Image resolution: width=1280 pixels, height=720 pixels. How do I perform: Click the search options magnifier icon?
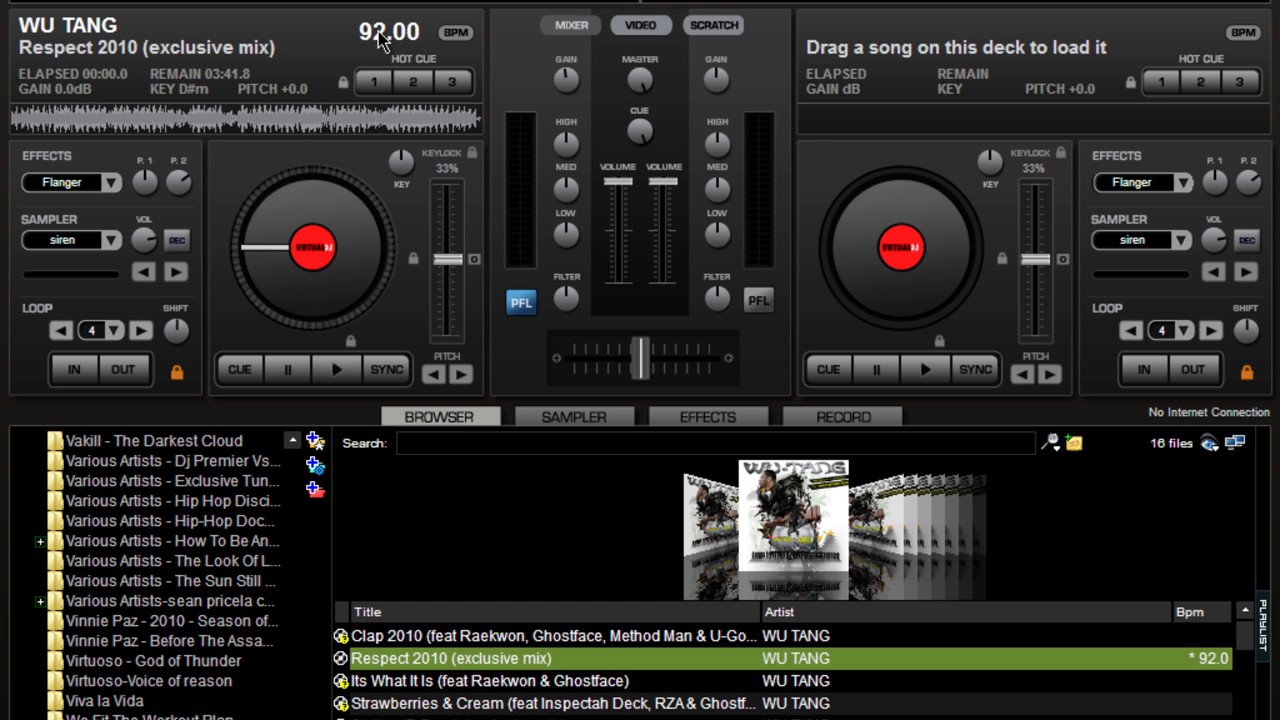pyautogui.click(x=1050, y=442)
